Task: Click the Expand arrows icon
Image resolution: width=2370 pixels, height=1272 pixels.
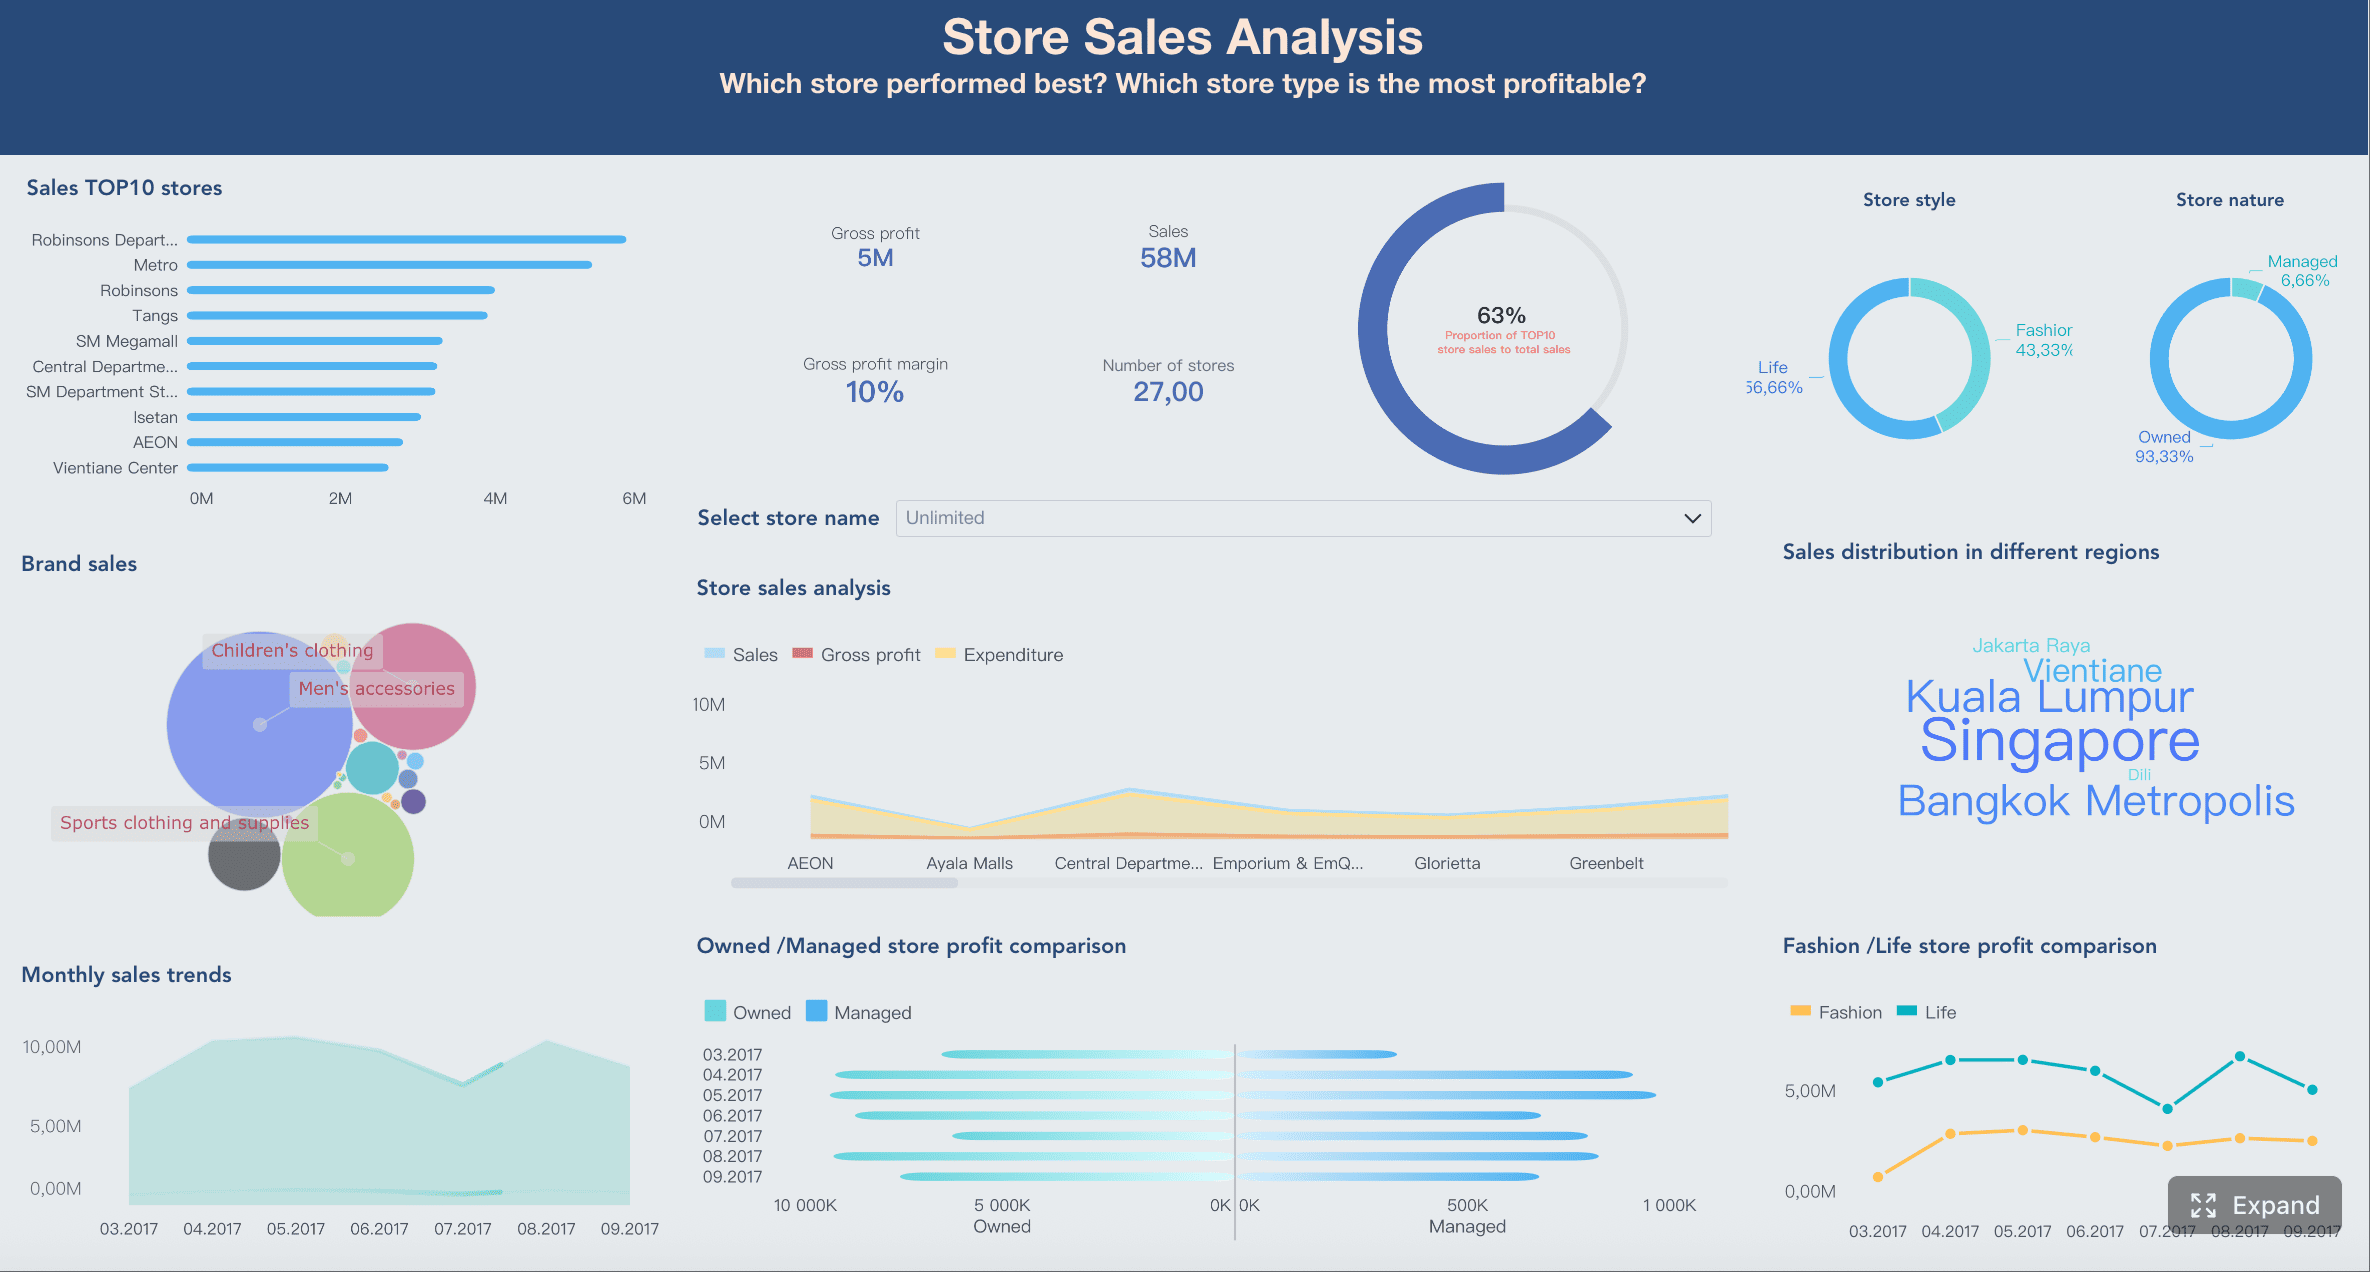Action: (x=2205, y=1204)
